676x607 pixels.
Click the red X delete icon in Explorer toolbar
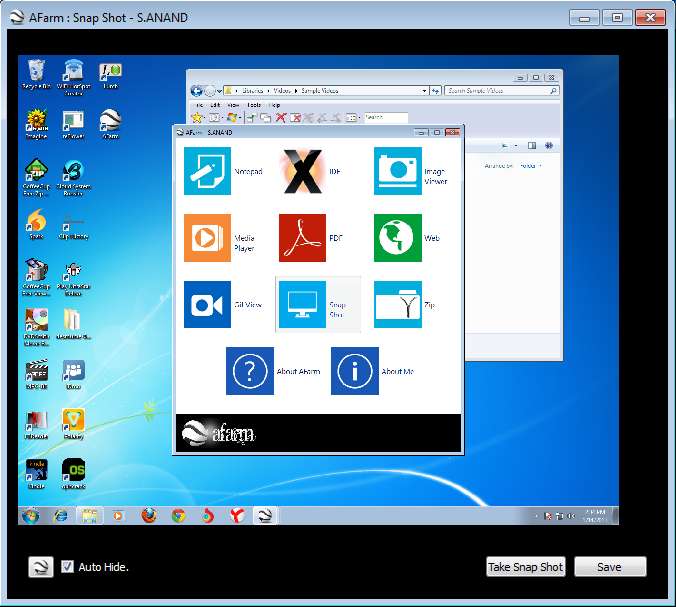[281, 117]
